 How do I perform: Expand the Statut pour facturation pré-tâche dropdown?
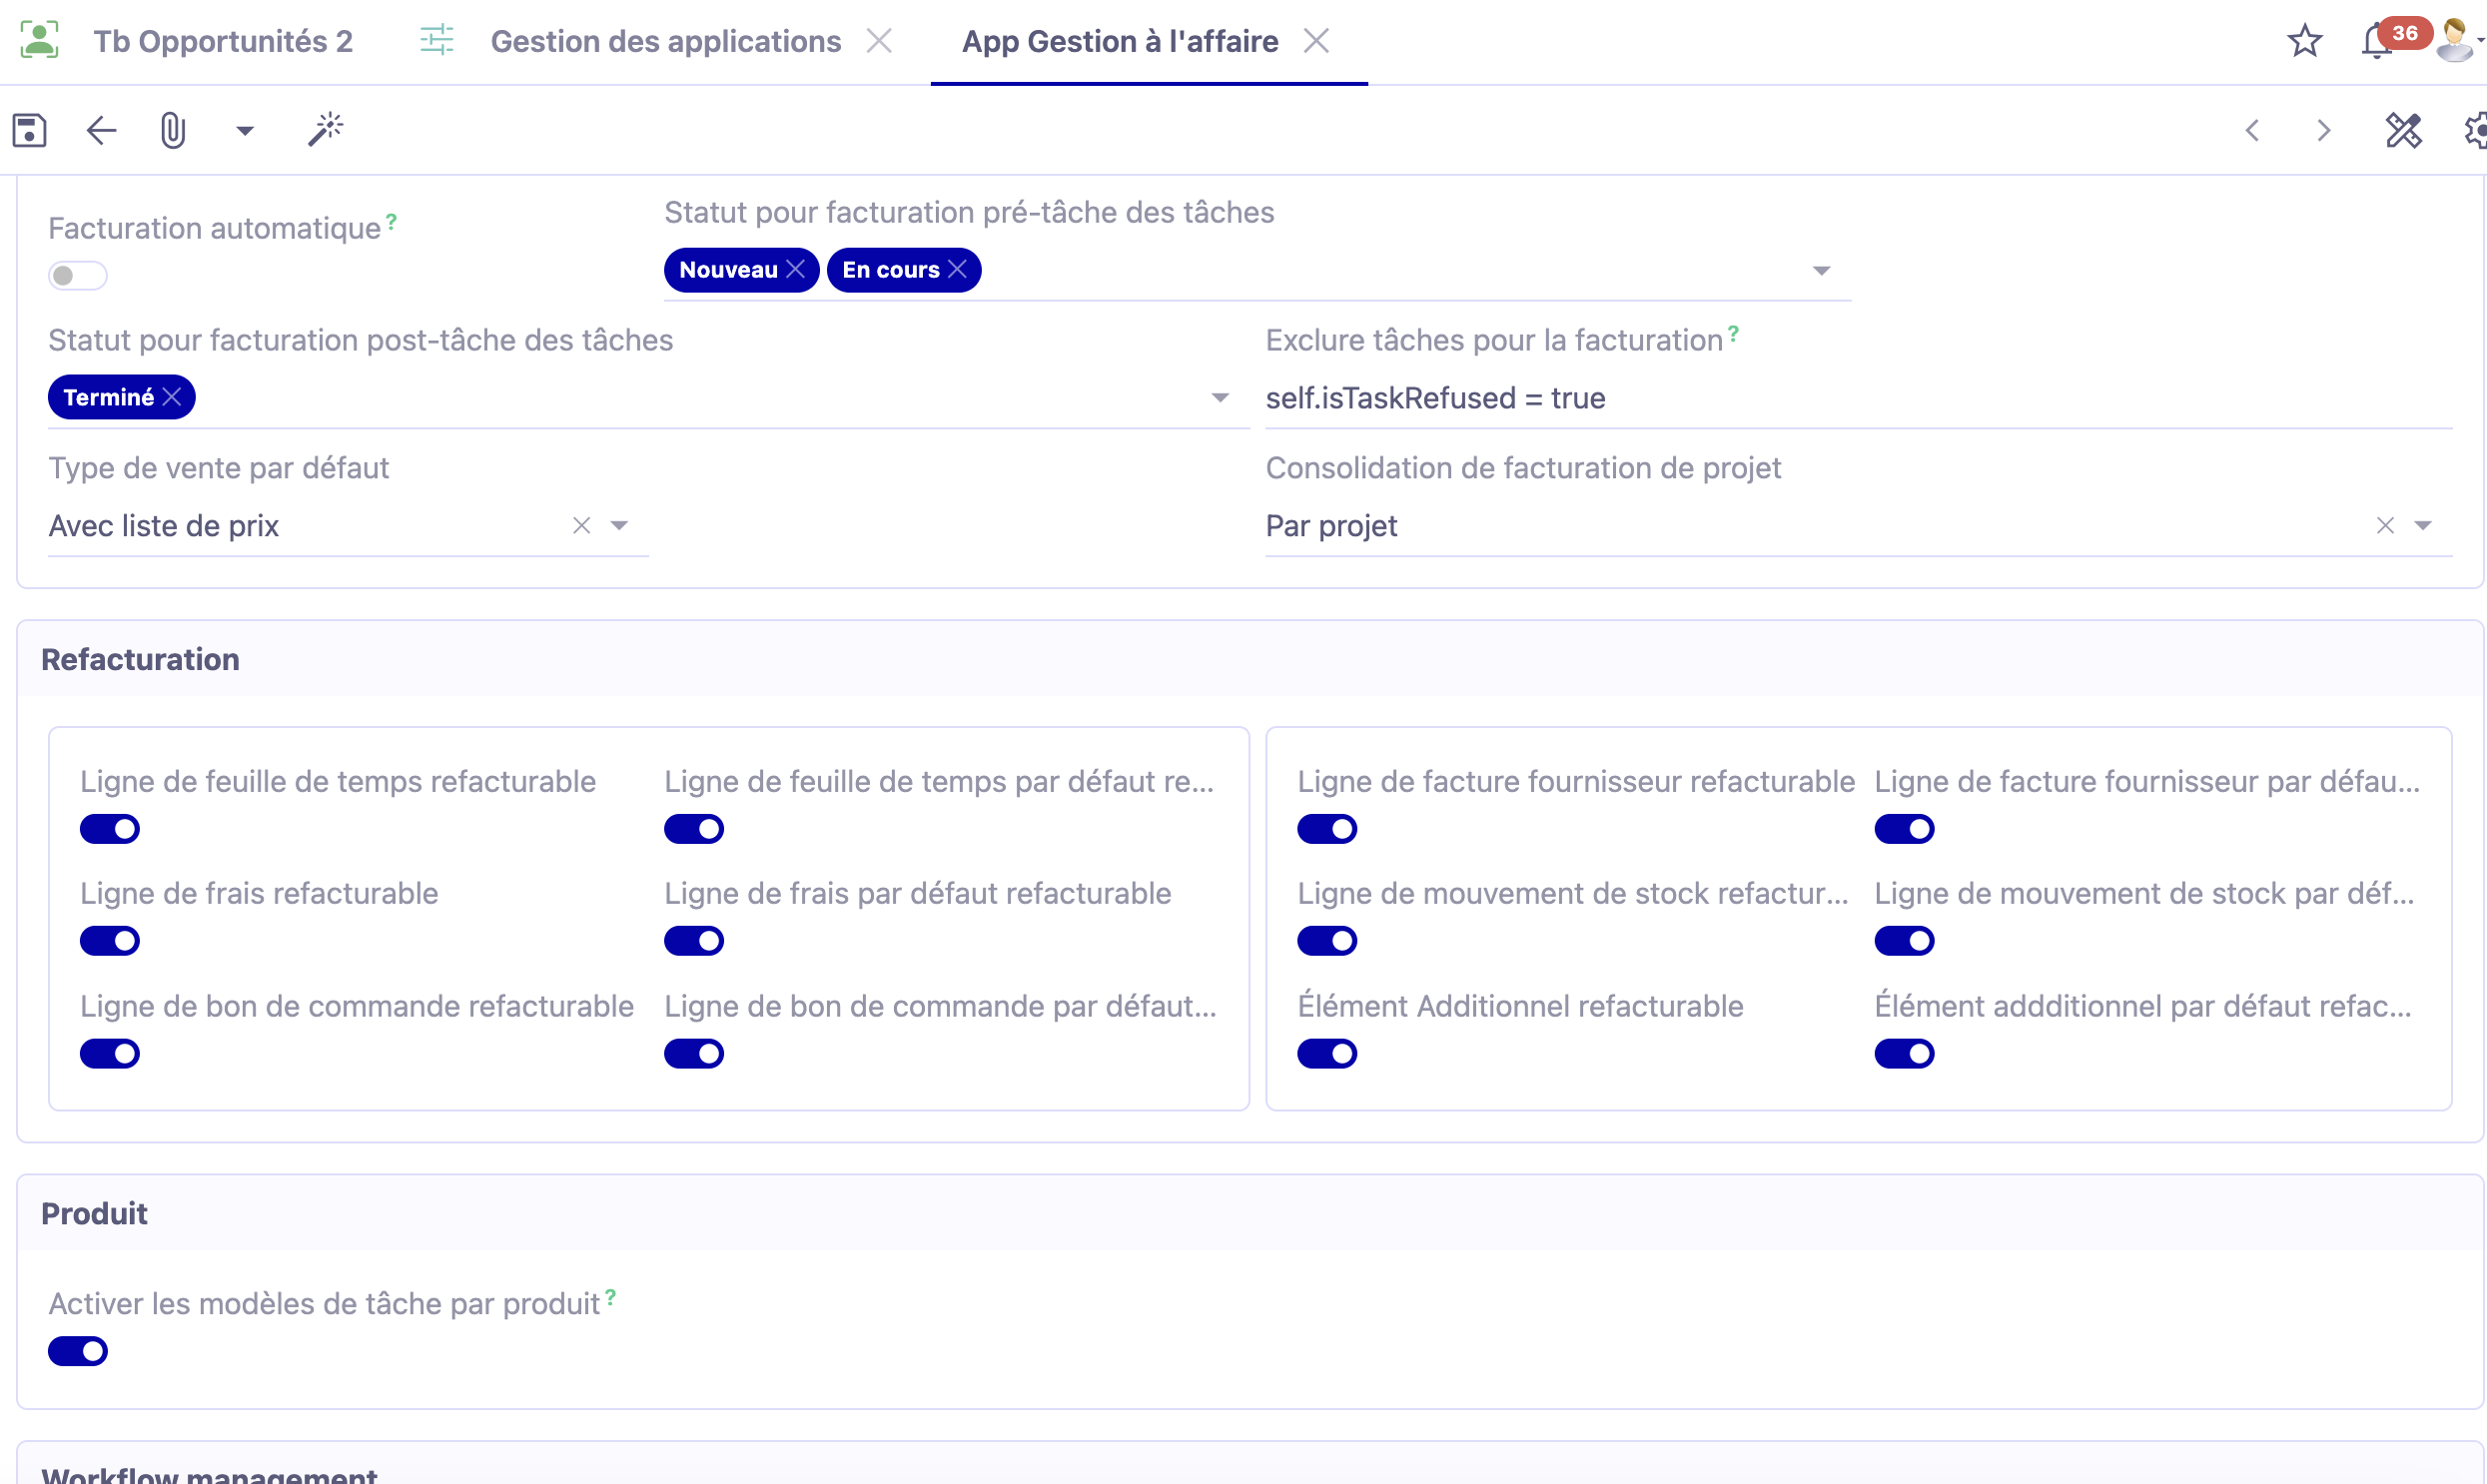[1821, 270]
